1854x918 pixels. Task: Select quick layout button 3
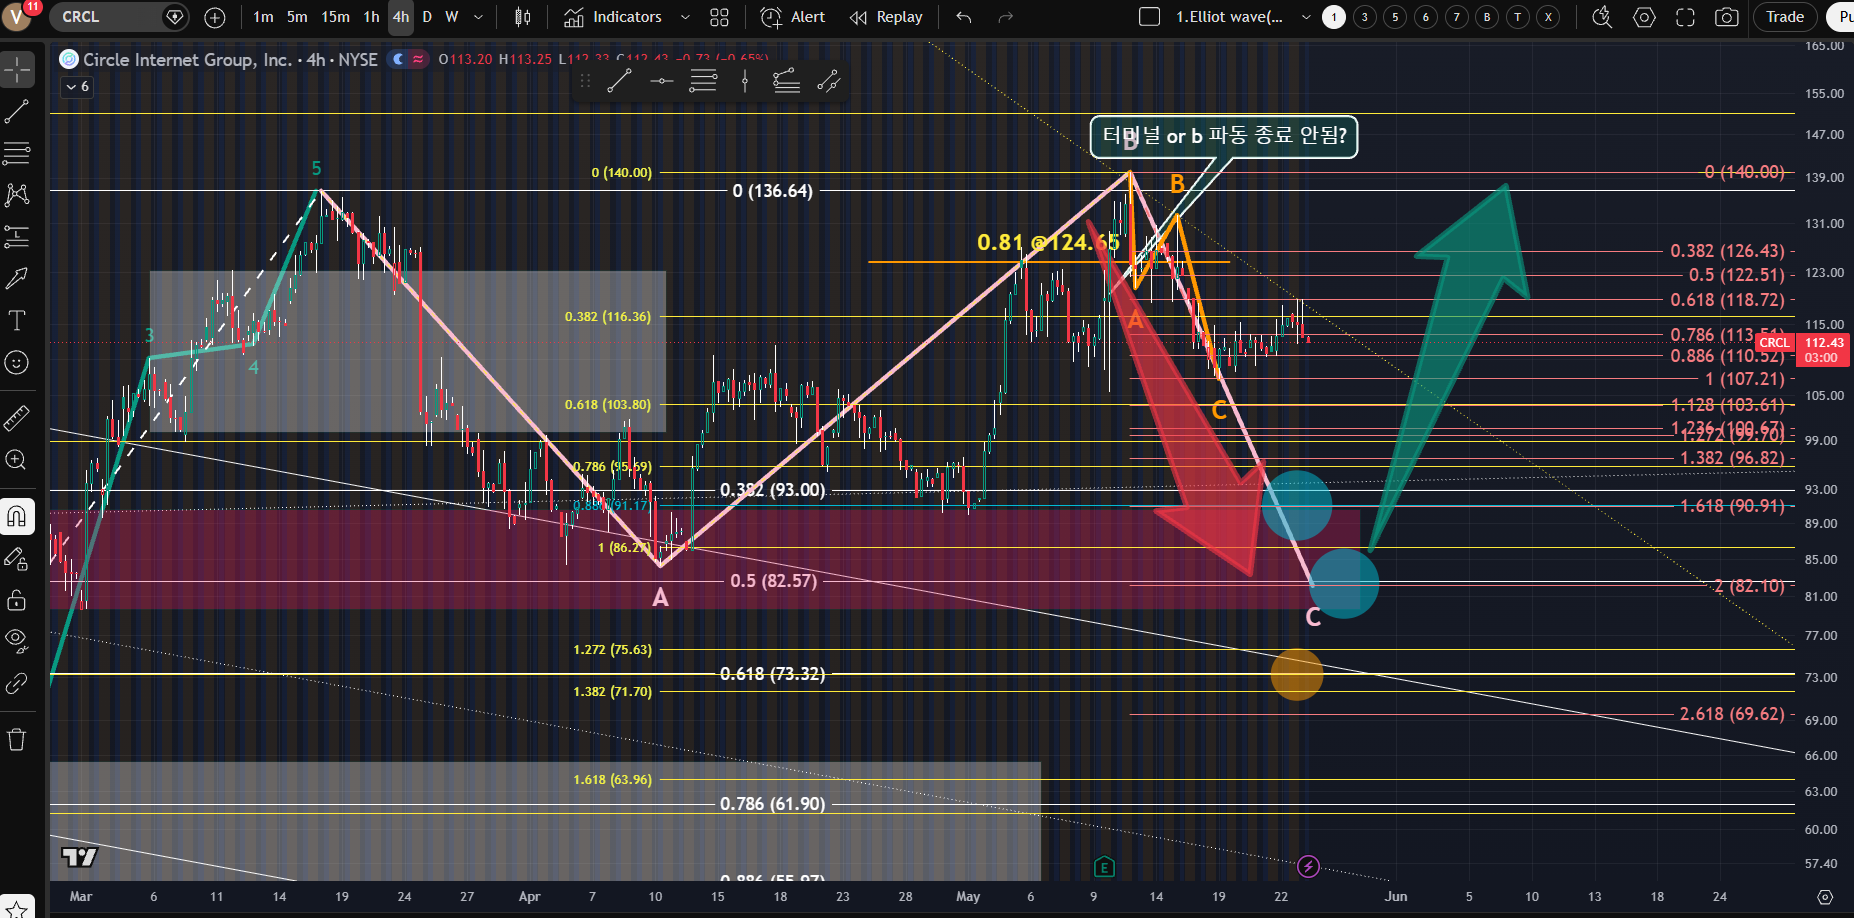coord(1365,17)
